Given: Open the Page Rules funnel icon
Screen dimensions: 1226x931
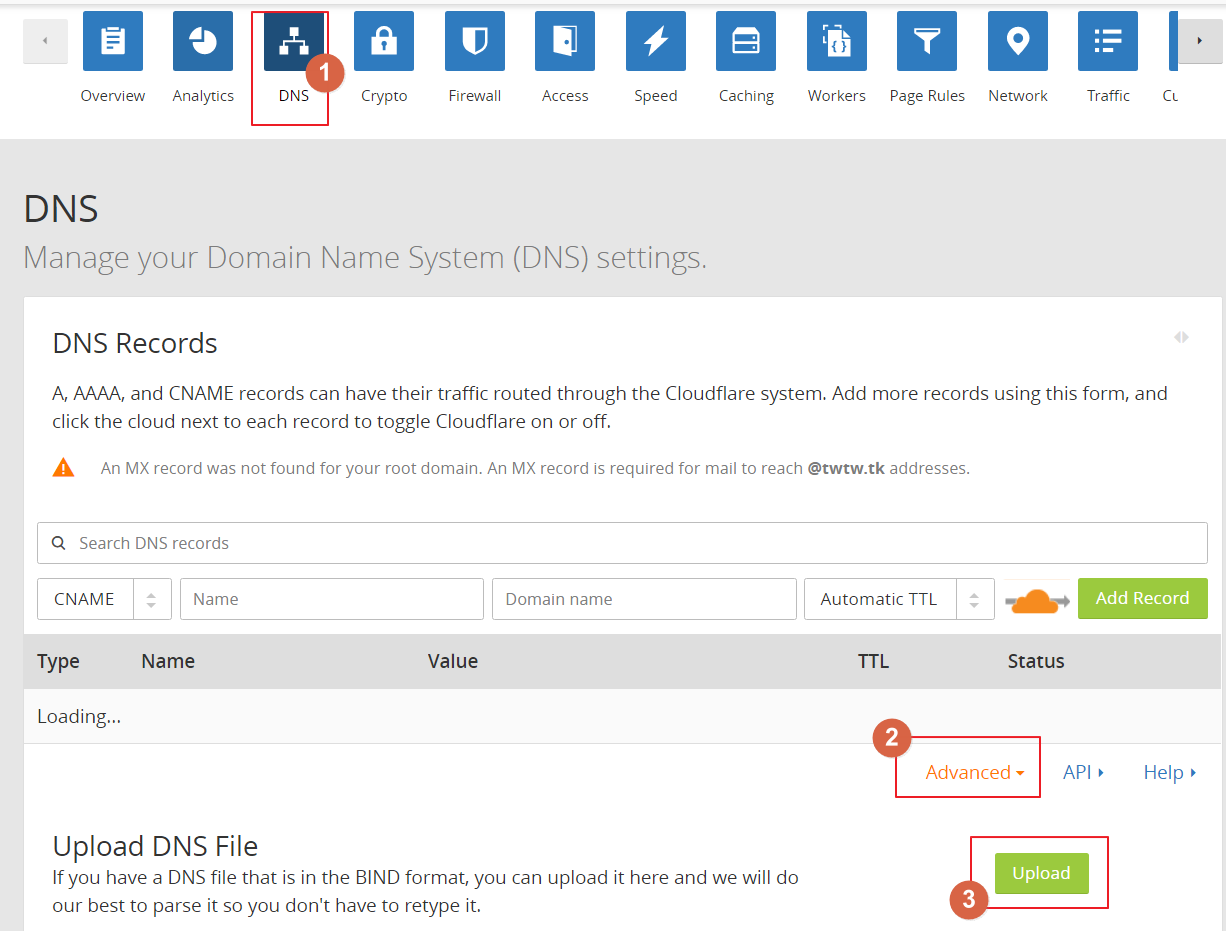Looking at the screenshot, I should [927, 41].
